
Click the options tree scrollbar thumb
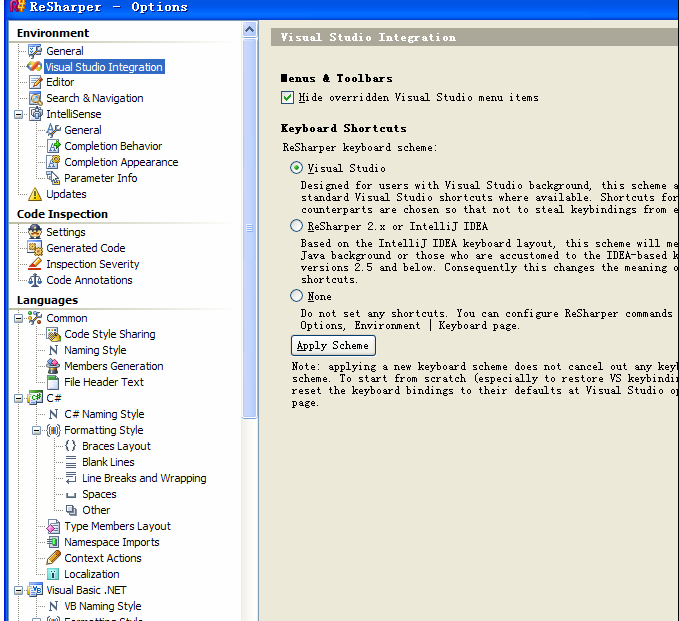pos(249,228)
